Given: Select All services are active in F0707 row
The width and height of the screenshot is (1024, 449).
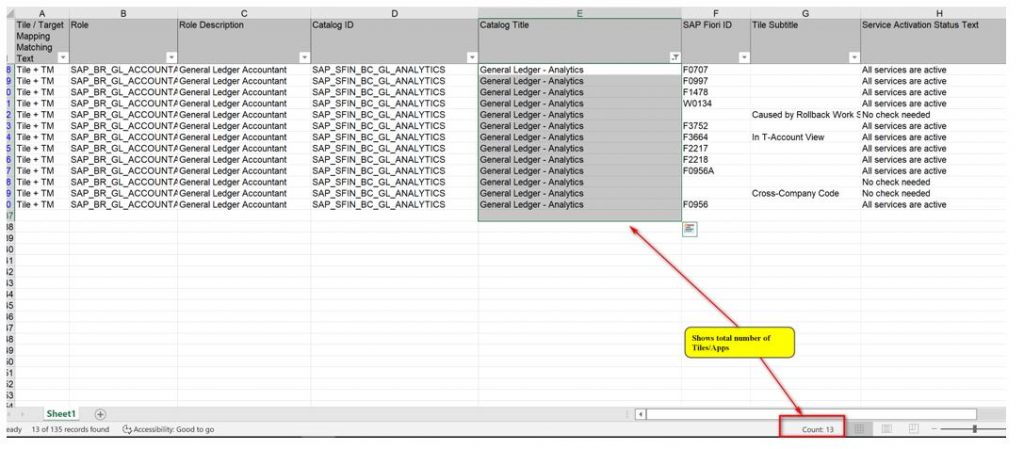Looking at the screenshot, I should (x=933, y=70).
